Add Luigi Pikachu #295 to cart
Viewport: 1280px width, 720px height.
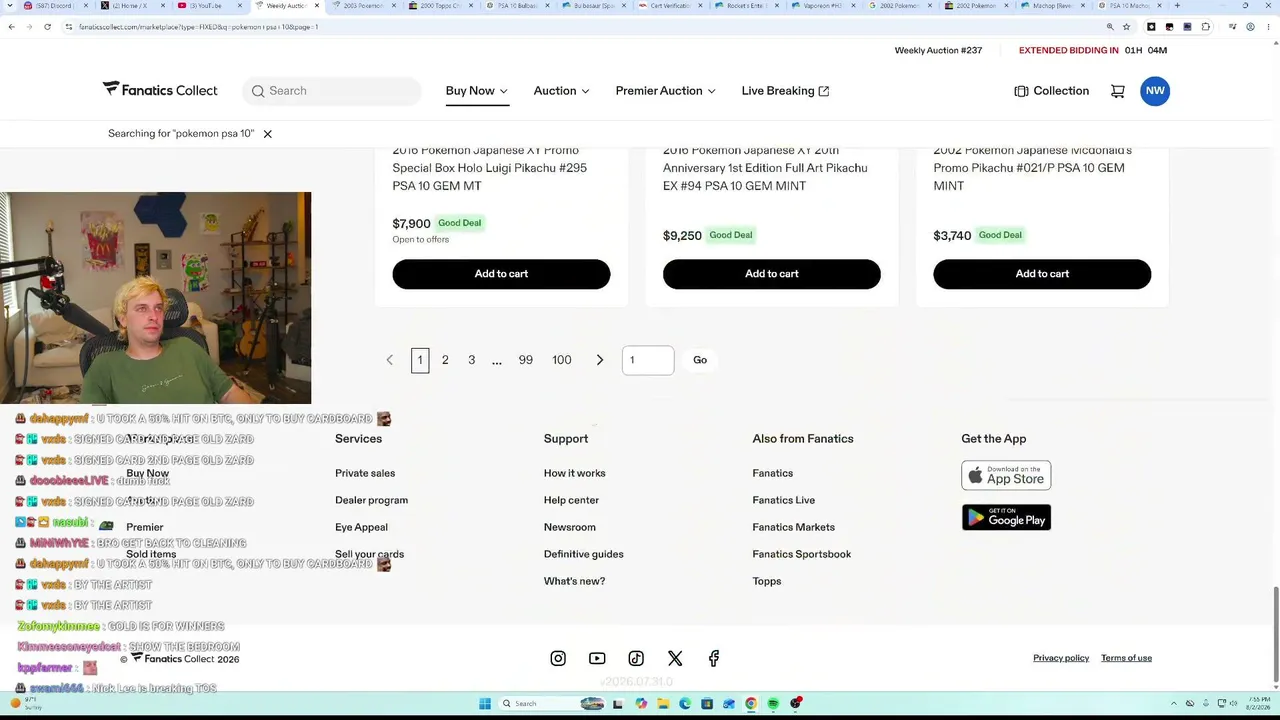(501, 274)
